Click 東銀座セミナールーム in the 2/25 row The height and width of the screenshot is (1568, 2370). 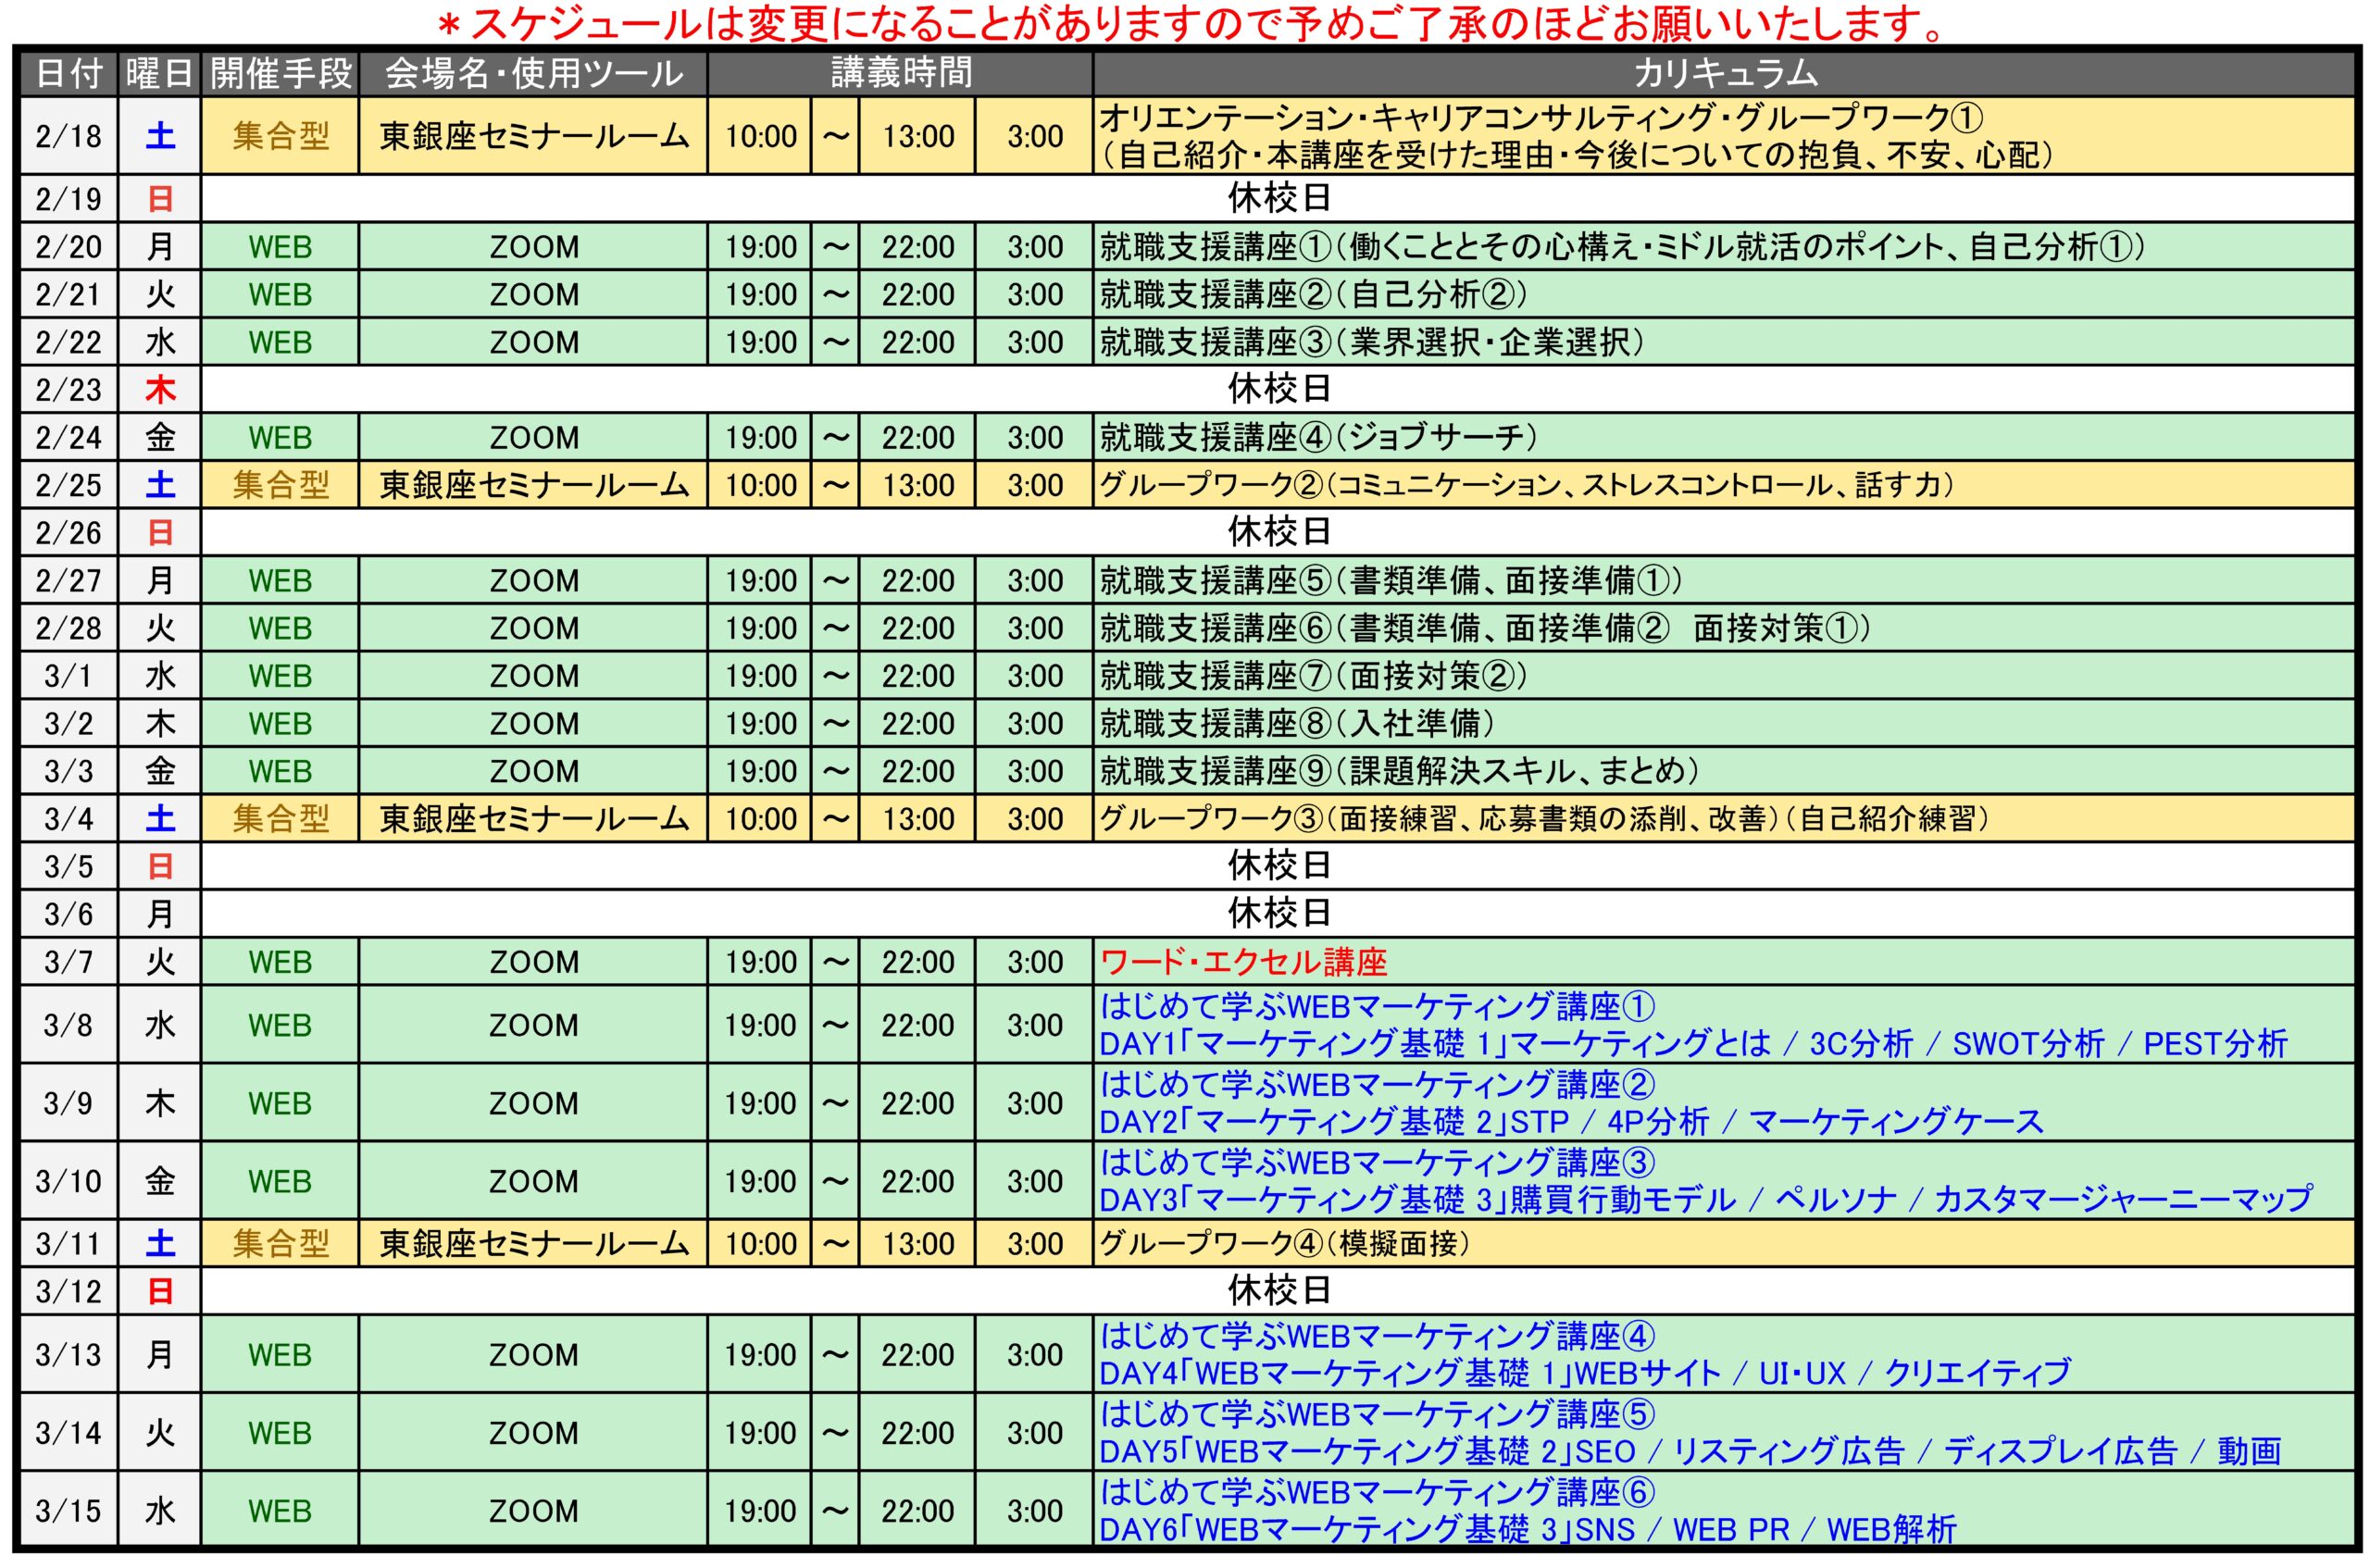click(x=533, y=485)
